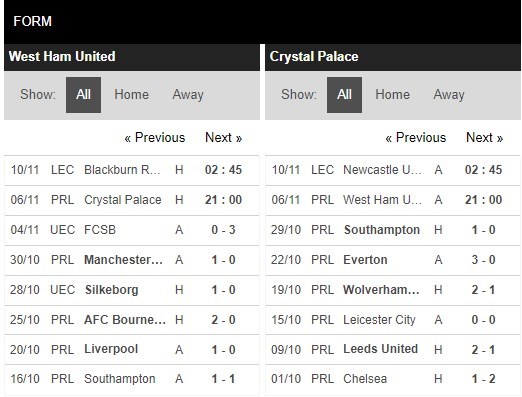Screen dimensions: 522x397
Task: Go to Previous West Ham United matches
Action: [155, 137]
